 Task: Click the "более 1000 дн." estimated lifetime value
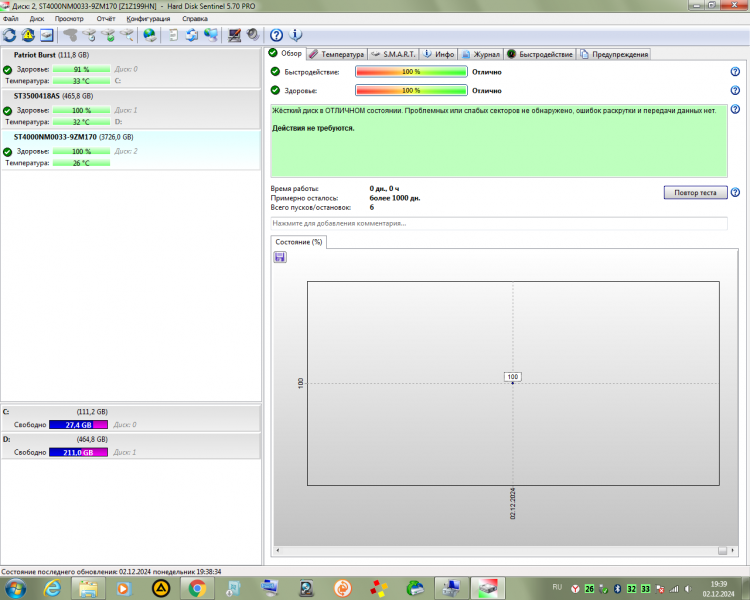[395, 198]
